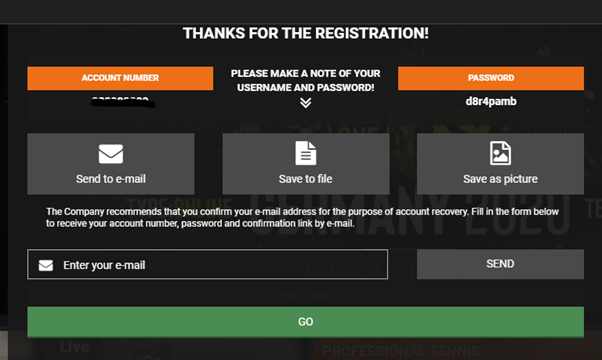Screen dimensions: 602x360
Task: Click the document icon above Save to file
Action: pyautogui.click(x=306, y=153)
